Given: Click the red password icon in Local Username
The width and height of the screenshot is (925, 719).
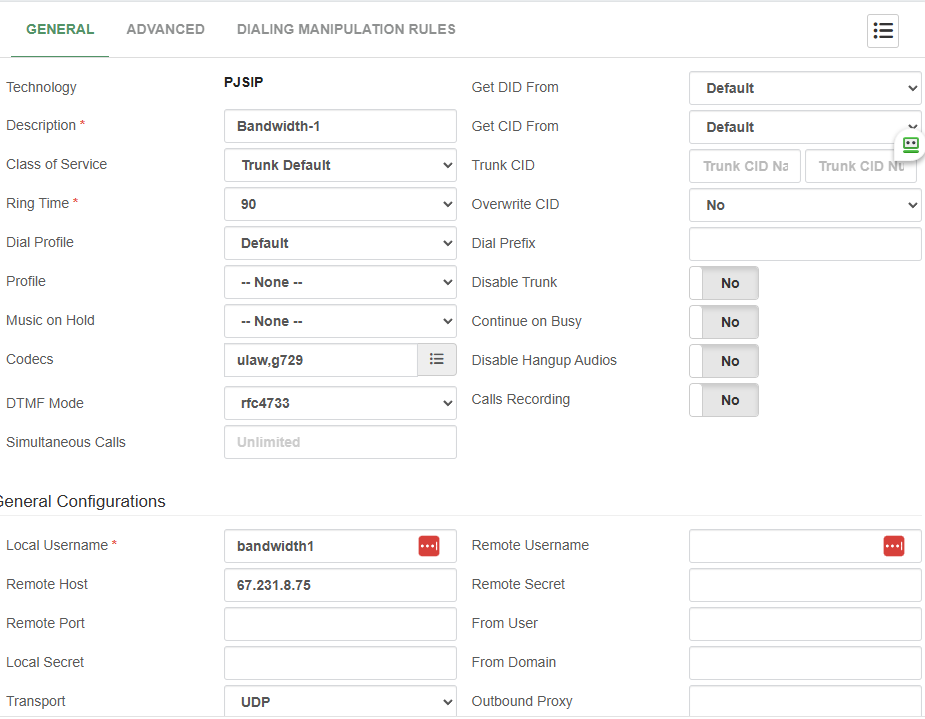Looking at the screenshot, I should pos(429,546).
